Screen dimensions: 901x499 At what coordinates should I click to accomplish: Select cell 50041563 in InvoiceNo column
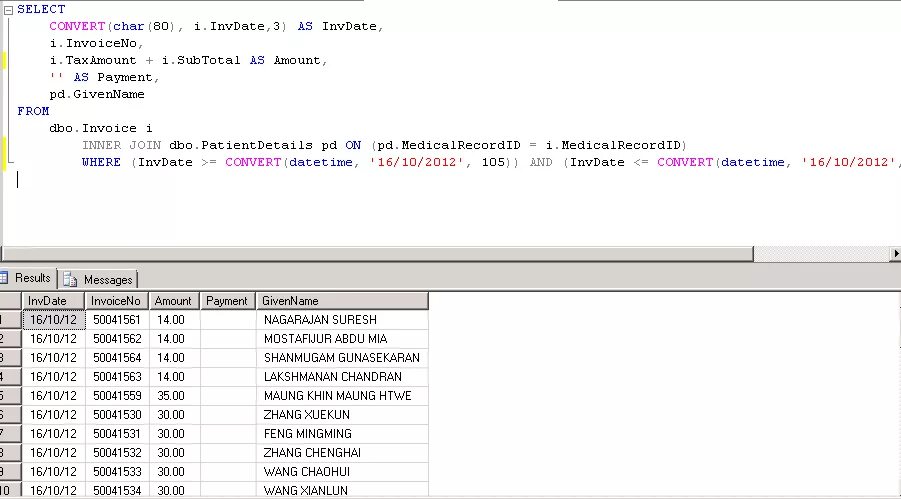117,377
